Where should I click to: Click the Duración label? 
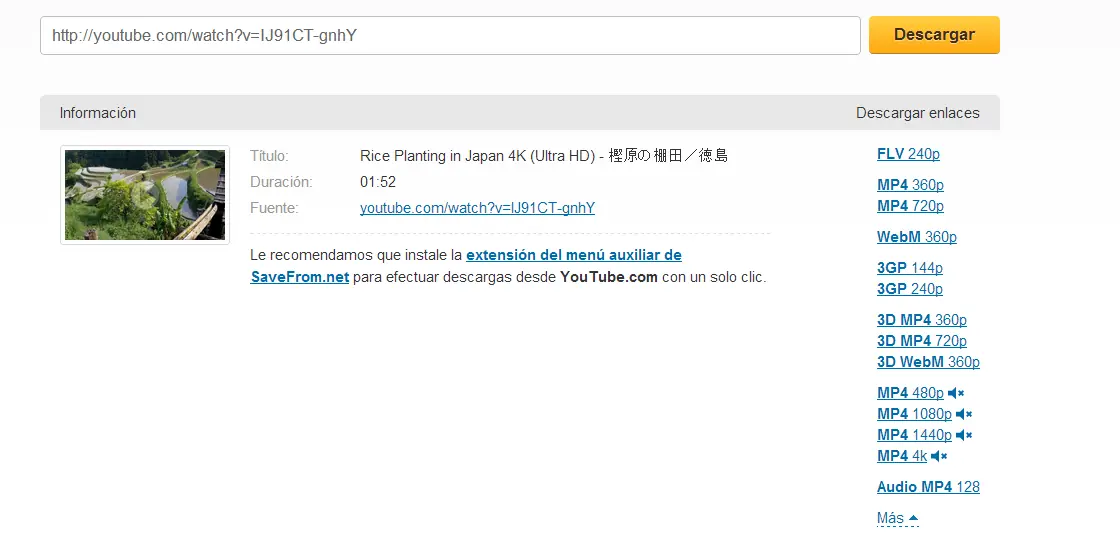tap(281, 182)
